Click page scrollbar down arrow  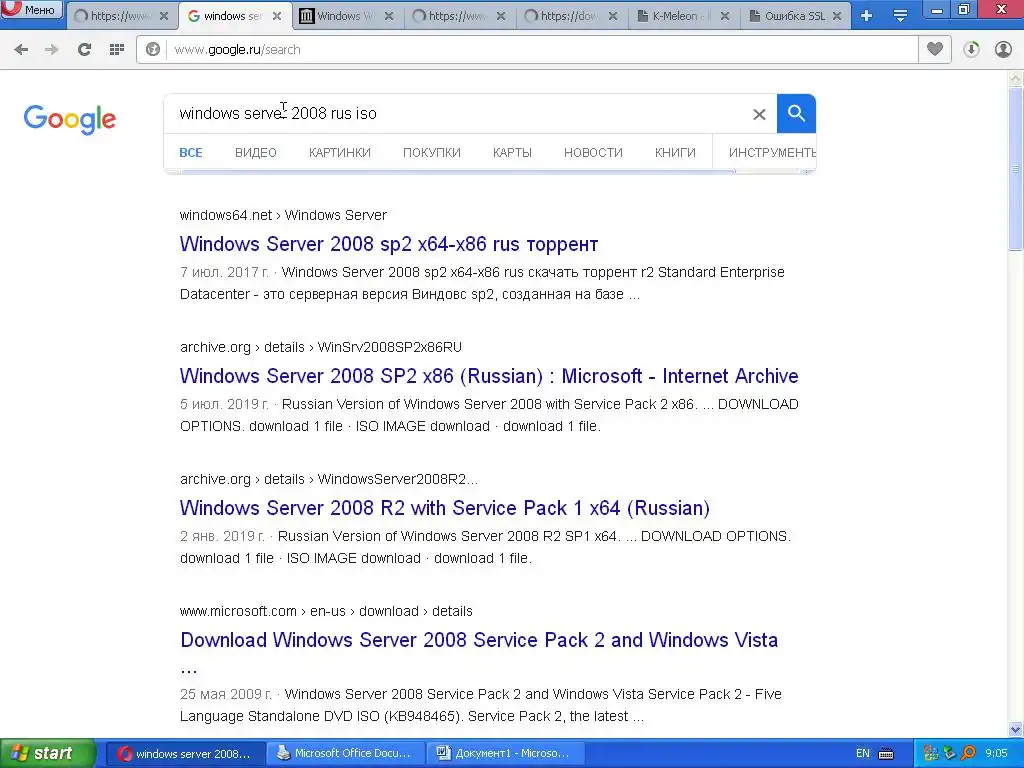(x=1016, y=729)
